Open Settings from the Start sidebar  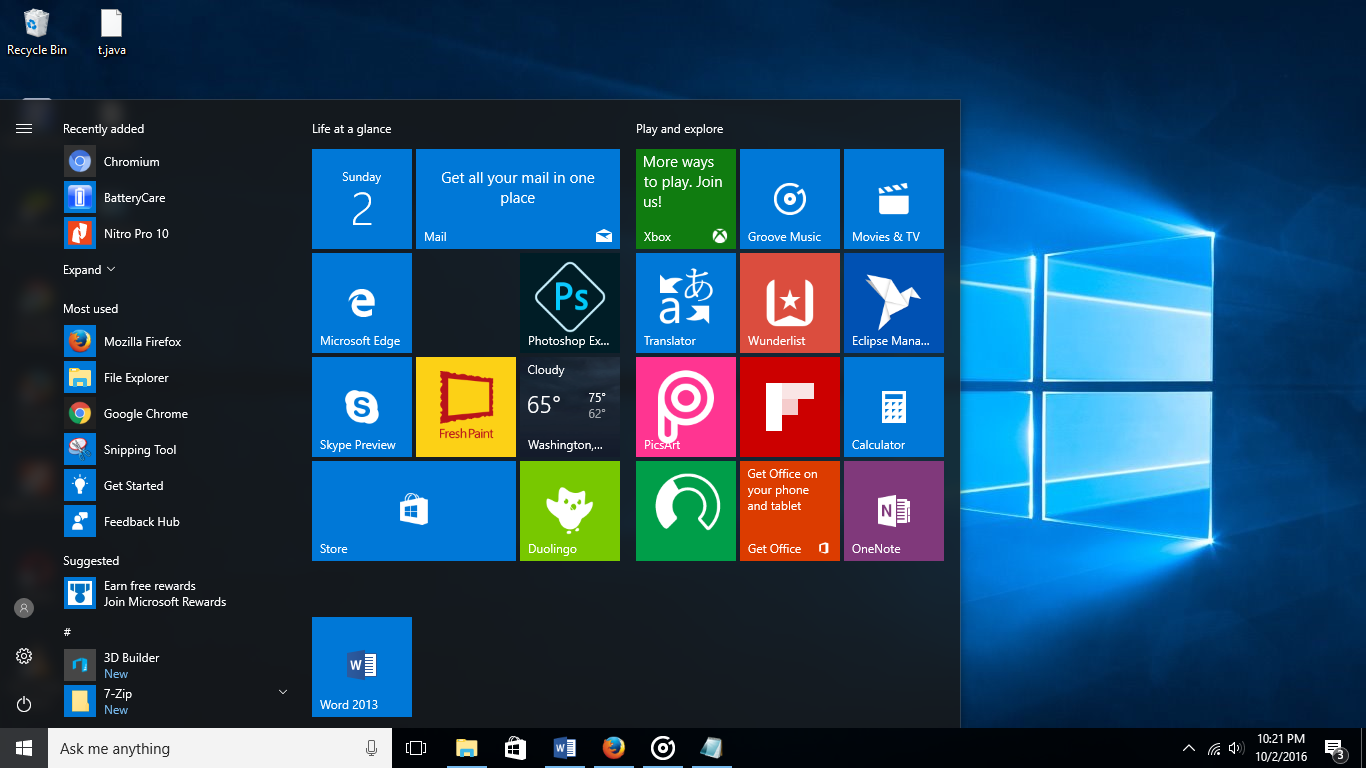pyautogui.click(x=24, y=656)
